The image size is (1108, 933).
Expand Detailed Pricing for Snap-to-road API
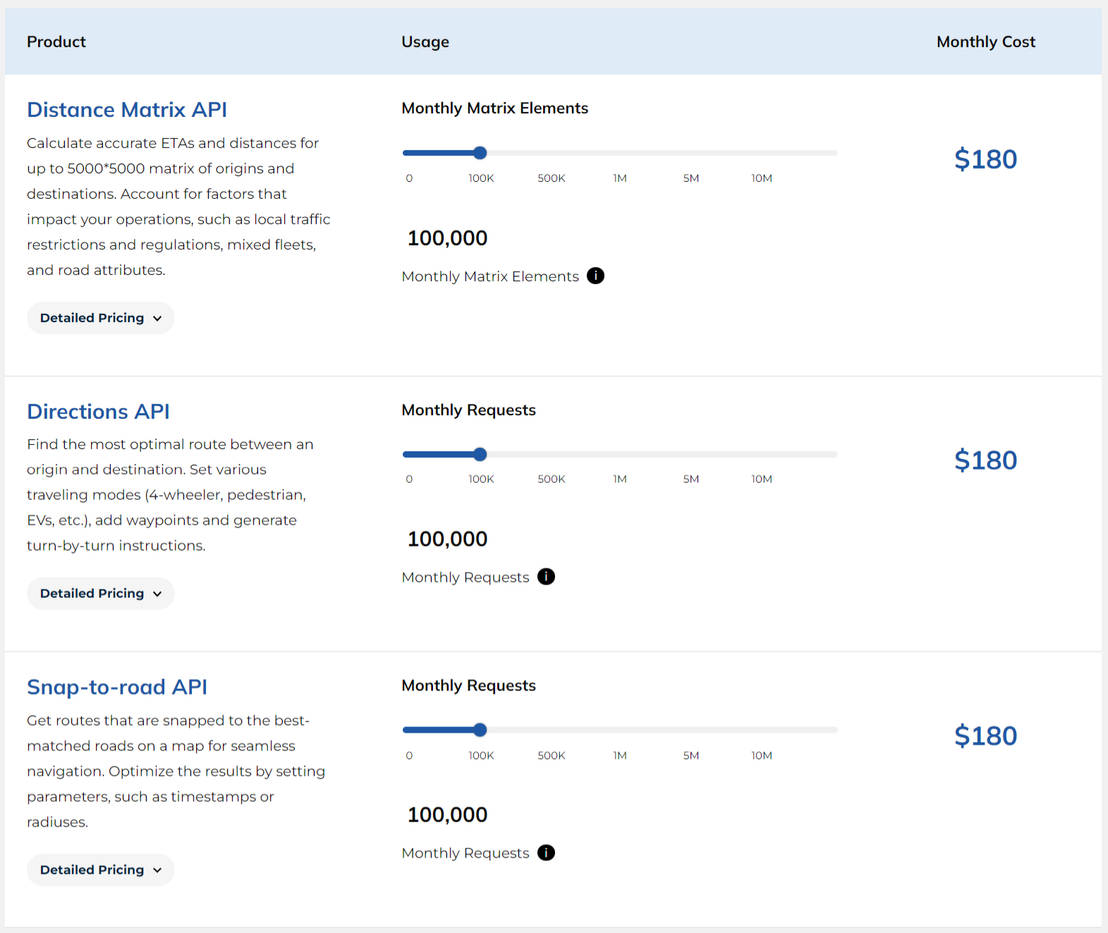[x=100, y=869]
